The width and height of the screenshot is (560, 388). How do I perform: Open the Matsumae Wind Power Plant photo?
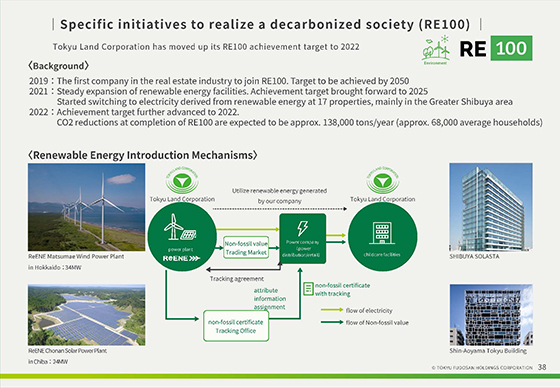click(x=86, y=207)
